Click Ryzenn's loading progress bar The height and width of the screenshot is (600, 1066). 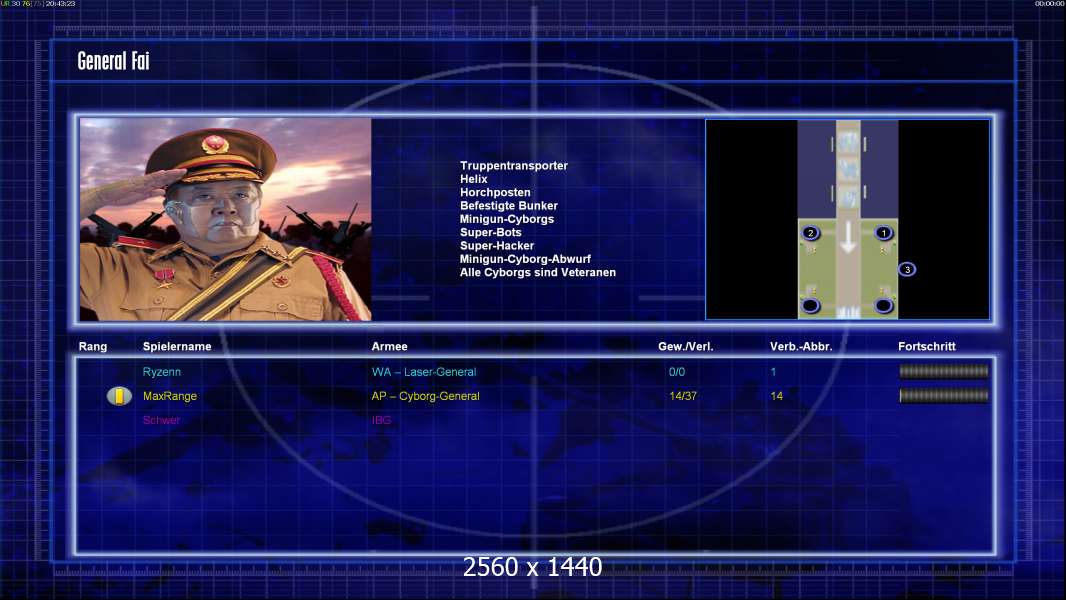pos(944,371)
